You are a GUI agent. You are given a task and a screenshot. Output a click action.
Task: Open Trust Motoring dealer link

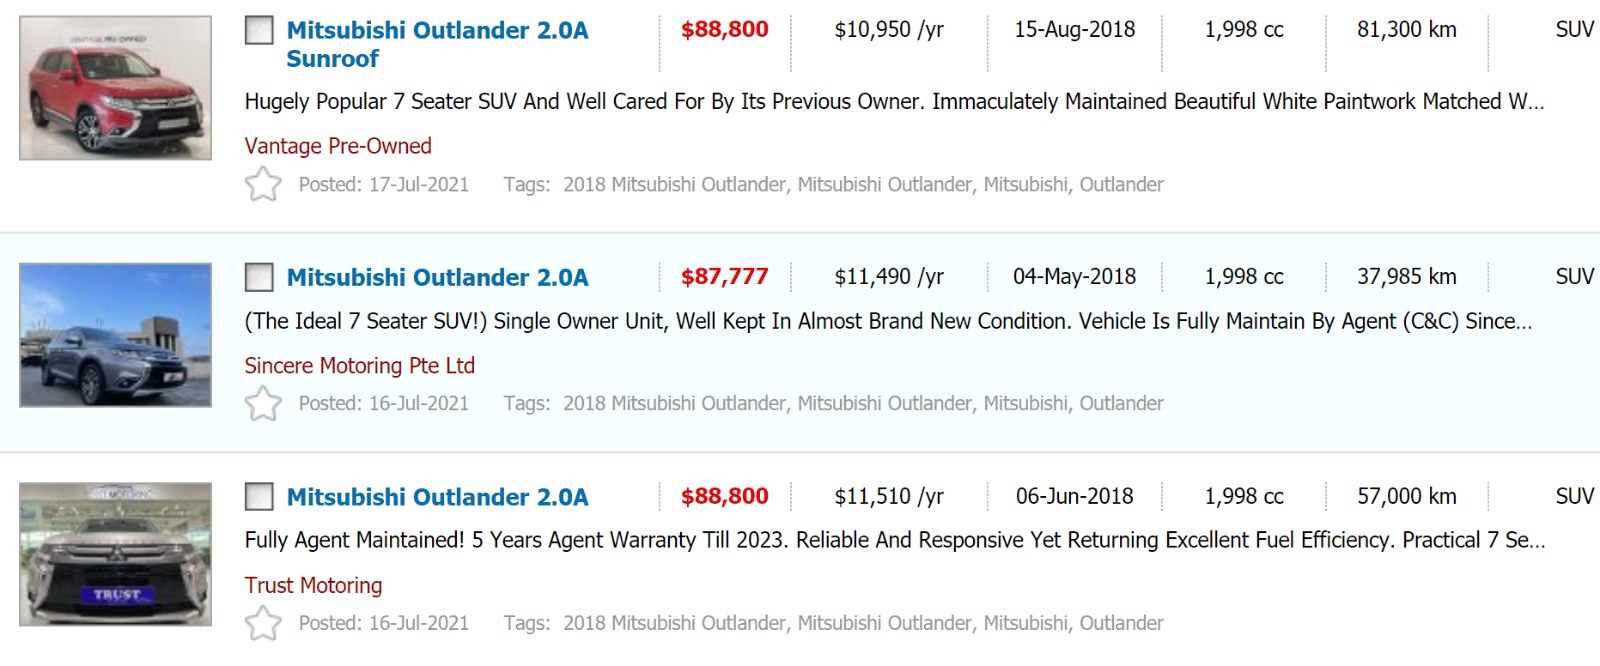tap(313, 585)
